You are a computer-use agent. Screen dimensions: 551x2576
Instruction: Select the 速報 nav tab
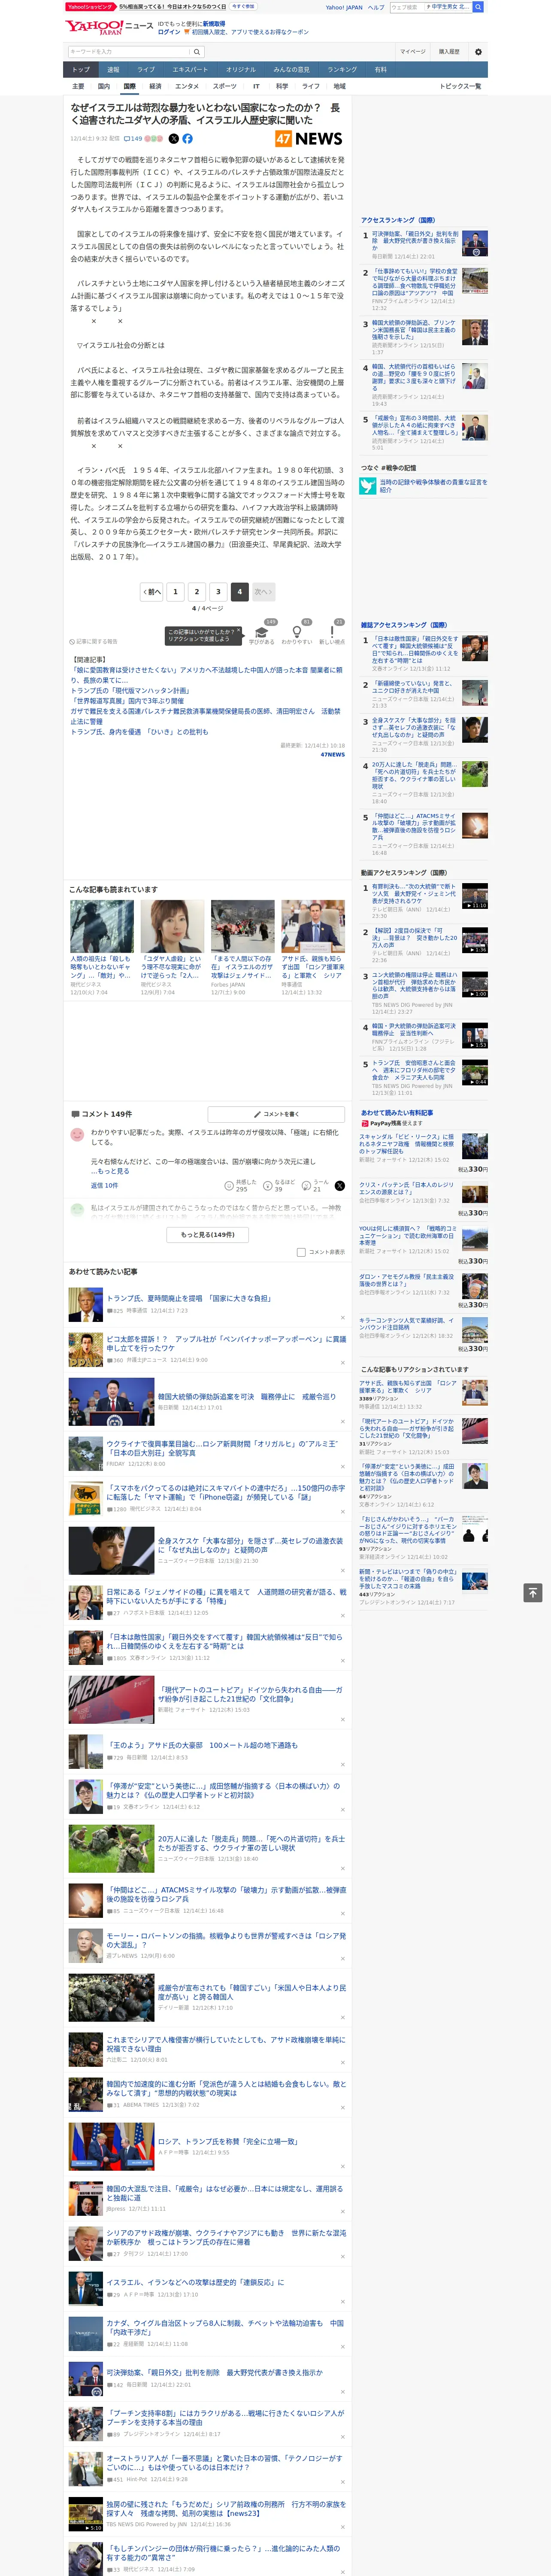[113, 70]
